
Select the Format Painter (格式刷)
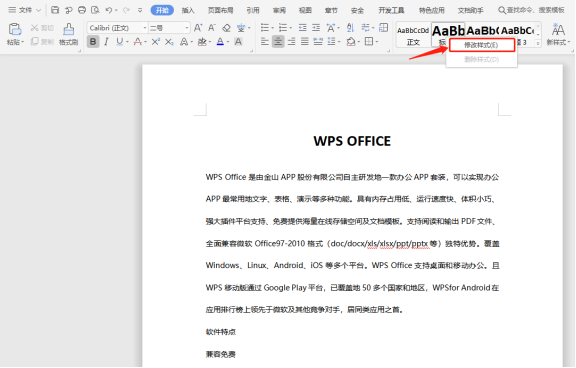click(x=69, y=35)
